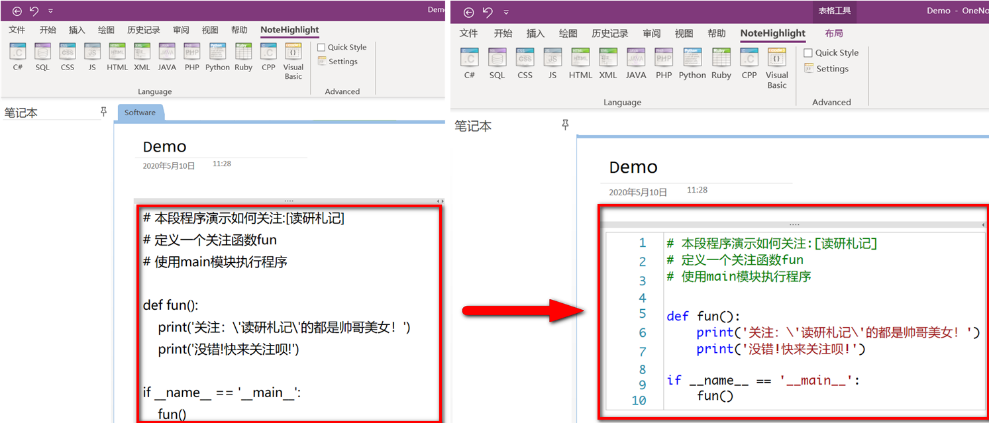The height and width of the screenshot is (423, 989).
Task: Open Settings in right window's Advanced group
Action: (831, 69)
